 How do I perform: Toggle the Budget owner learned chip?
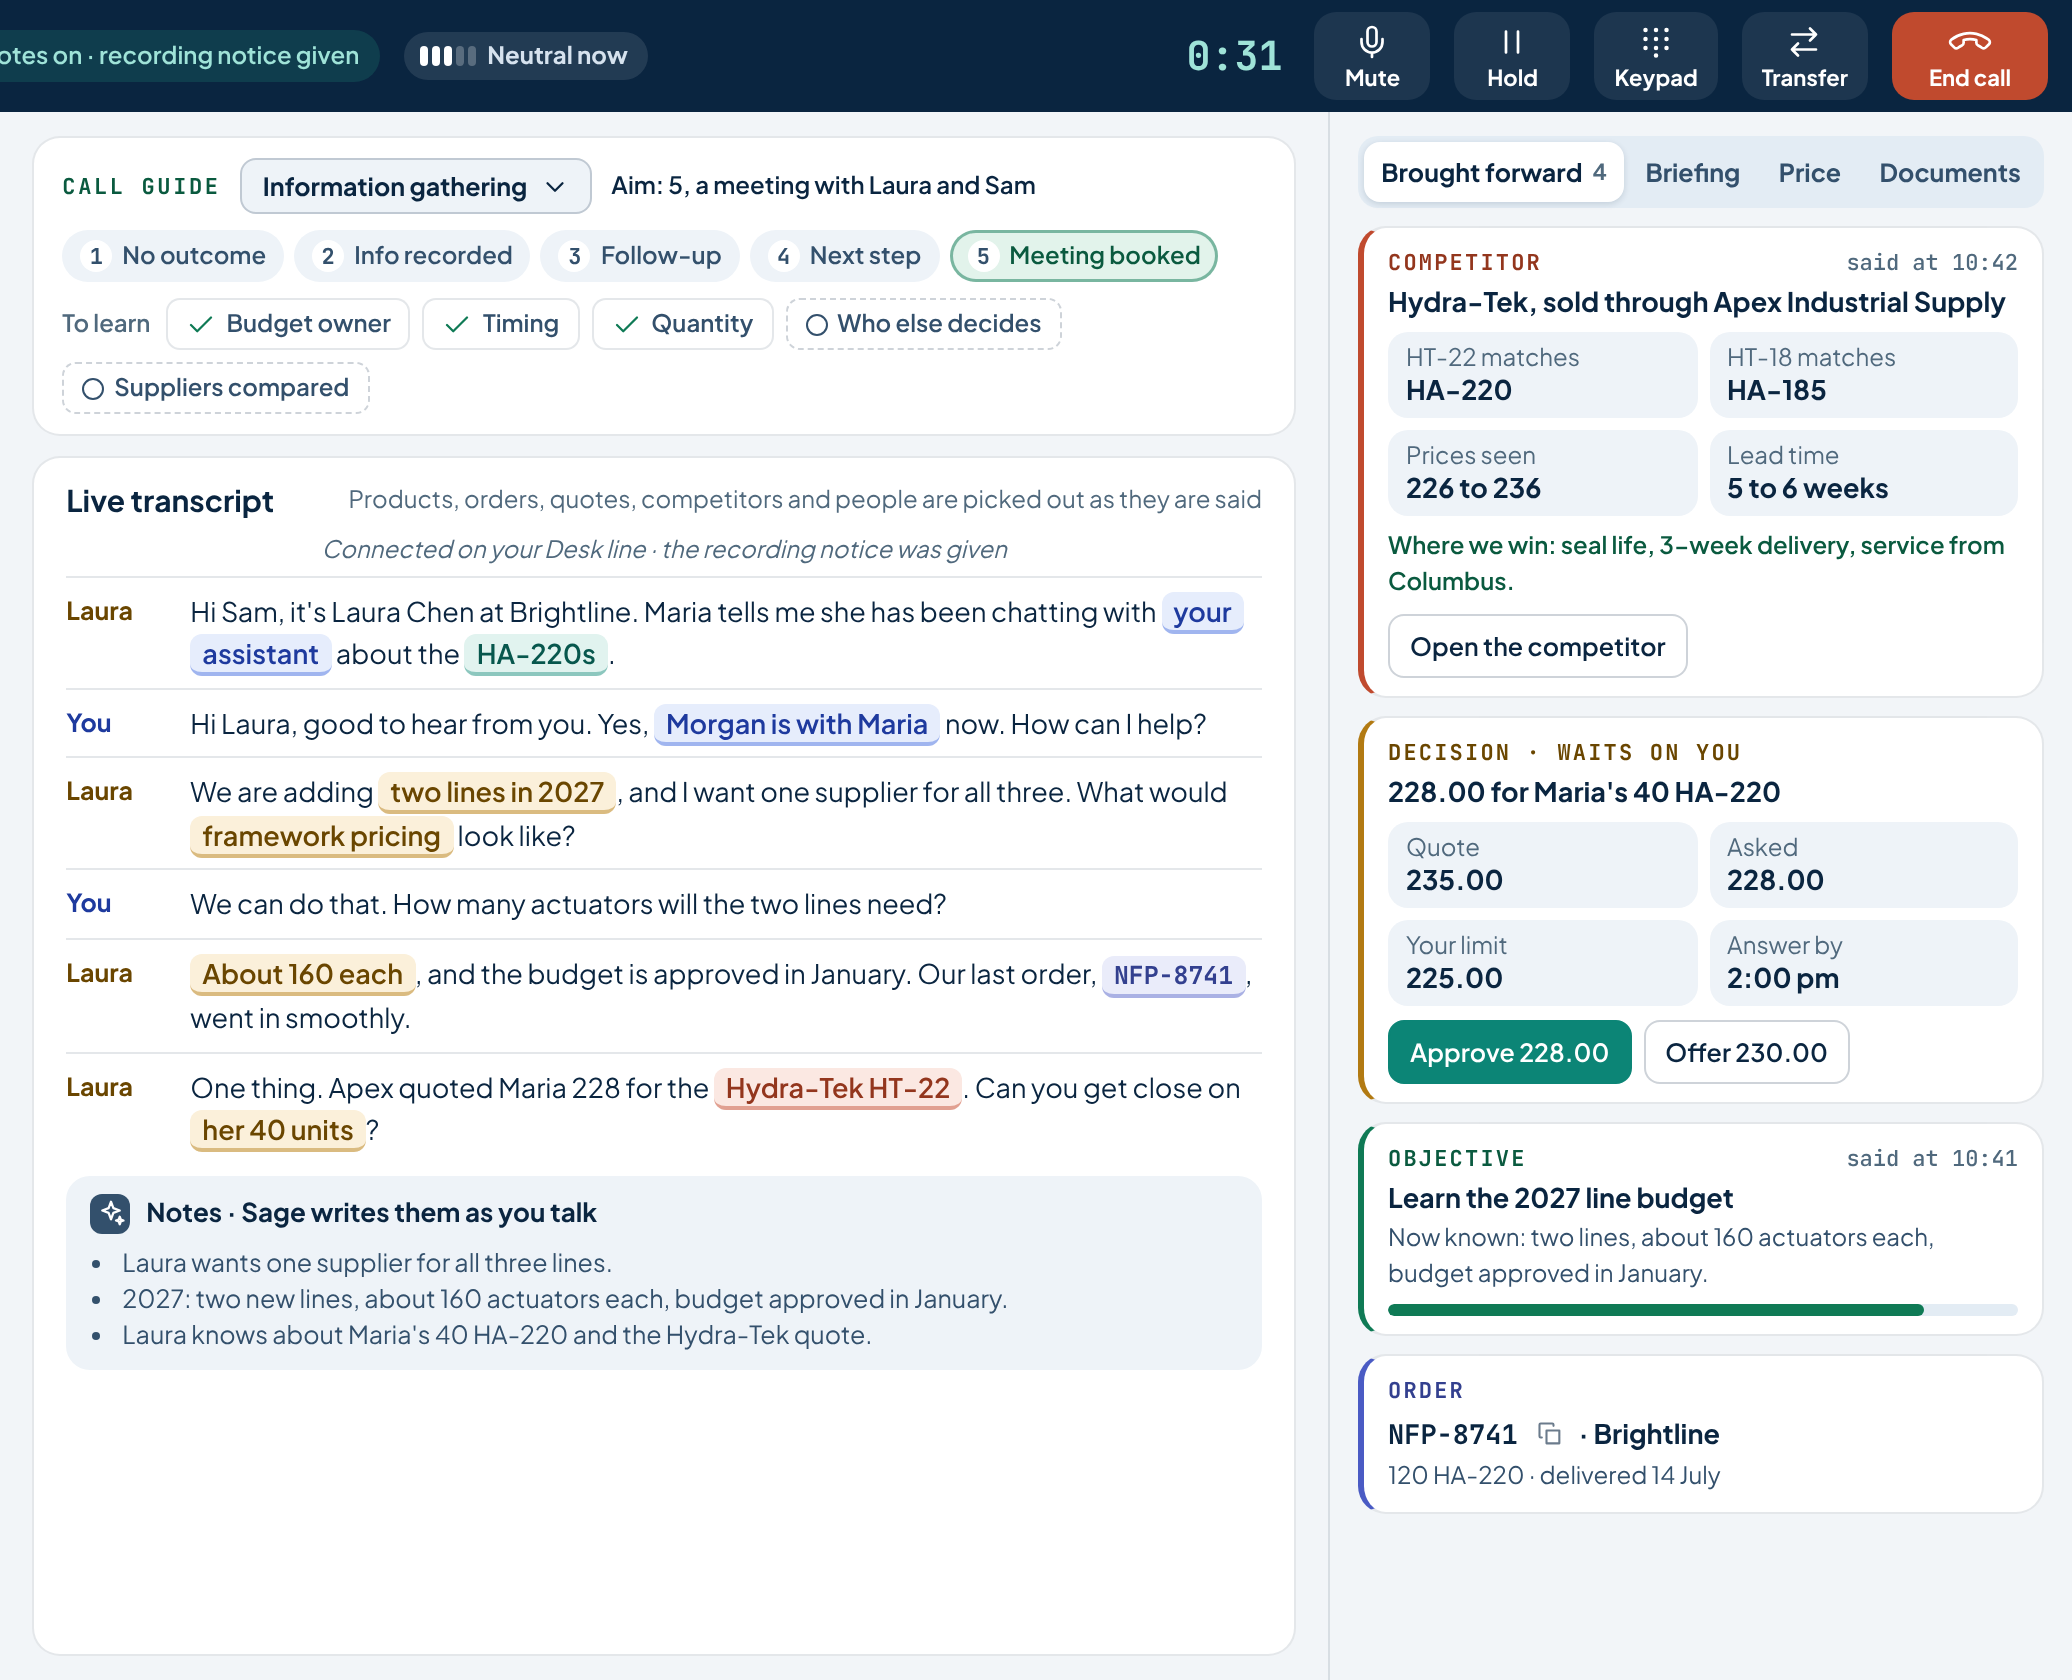pyautogui.click(x=288, y=324)
